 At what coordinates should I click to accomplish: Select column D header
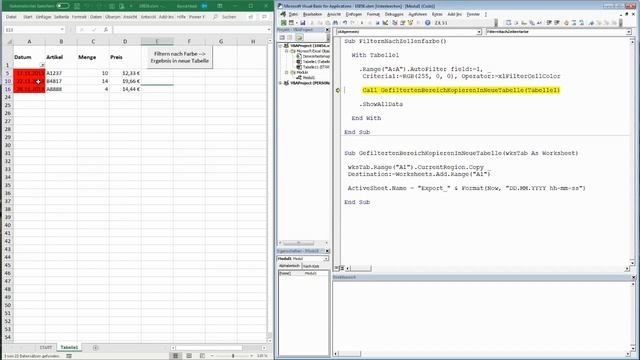pos(125,42)
